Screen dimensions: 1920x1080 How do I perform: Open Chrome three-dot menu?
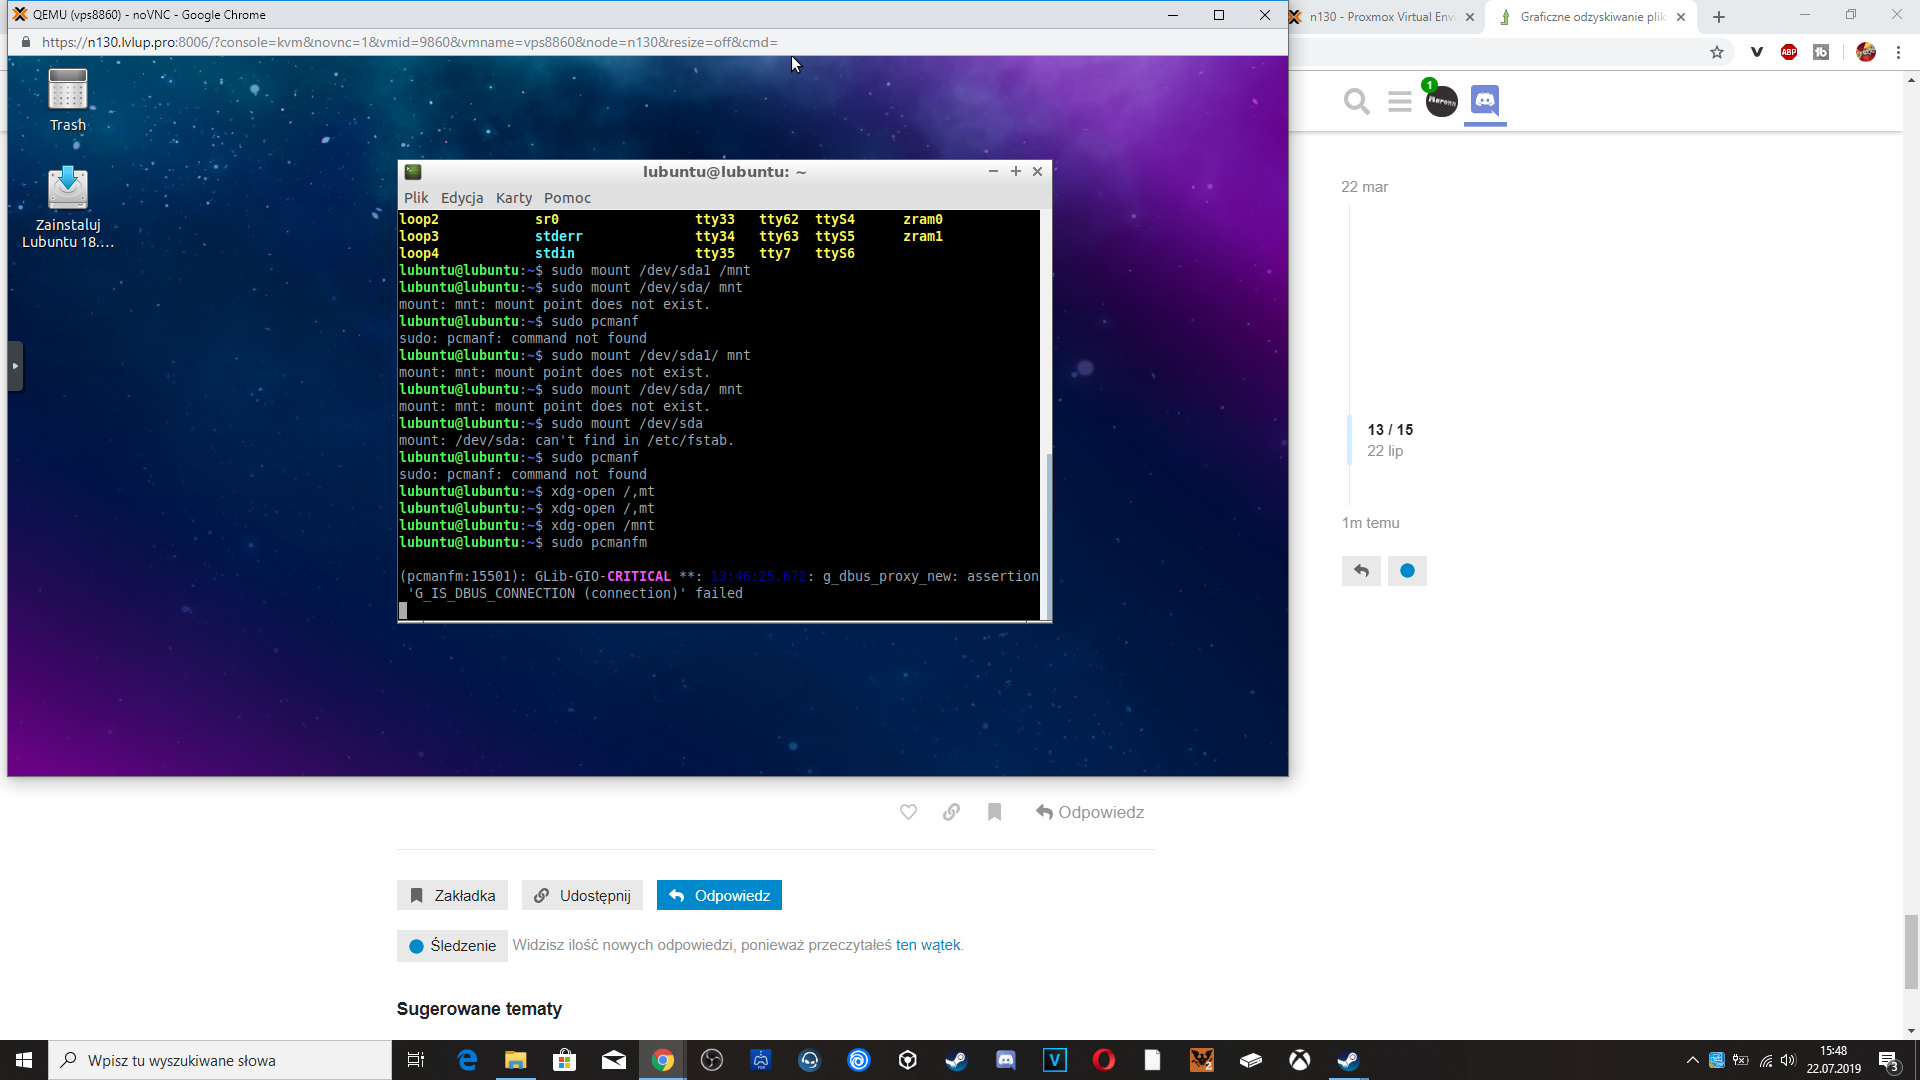click(1898, 52)
